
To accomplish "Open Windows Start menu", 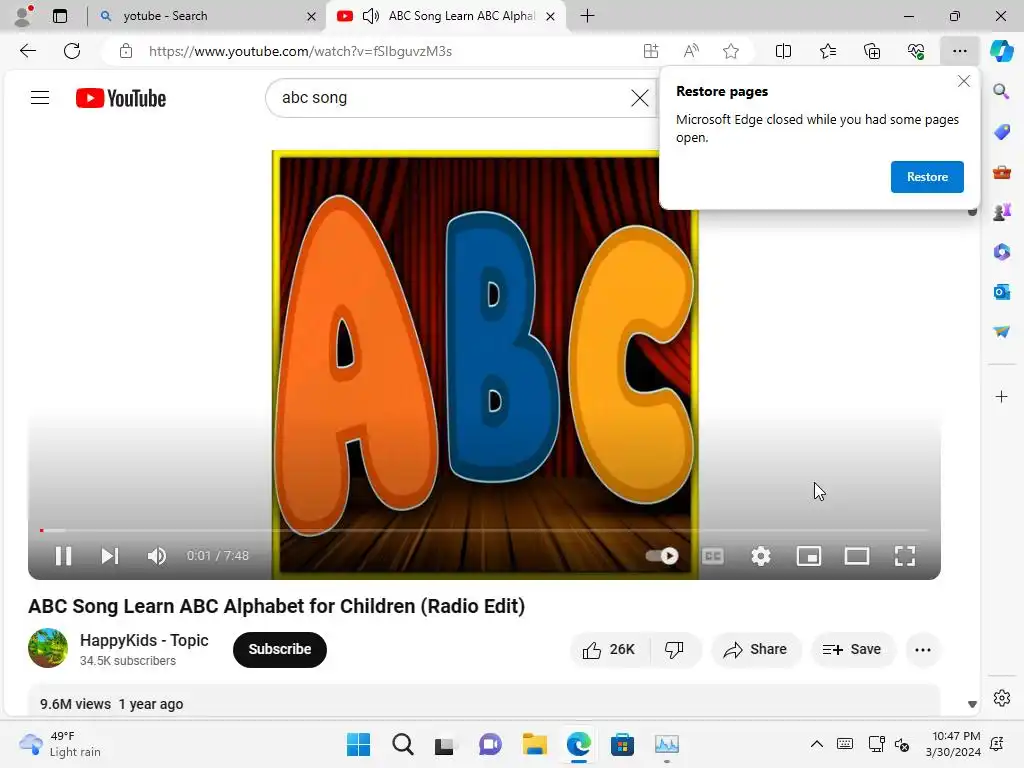I will 358,744.
